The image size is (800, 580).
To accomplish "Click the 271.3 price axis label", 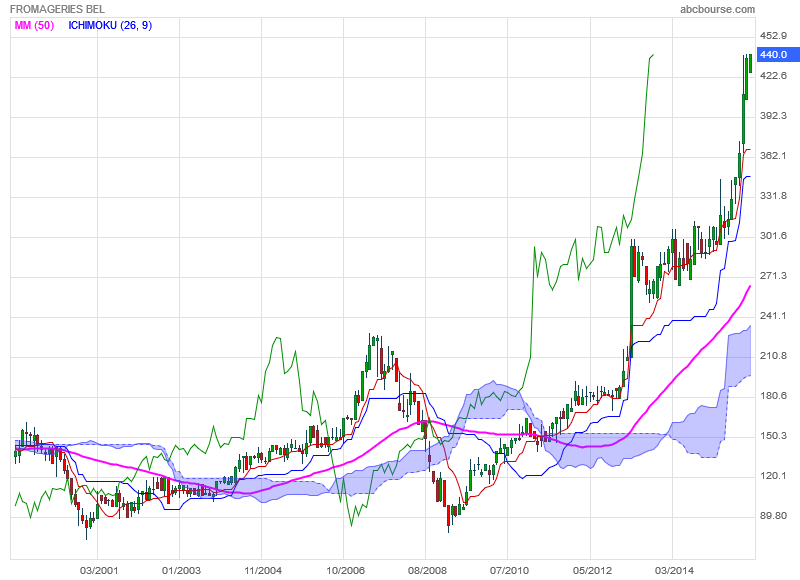I will [773, 276].
